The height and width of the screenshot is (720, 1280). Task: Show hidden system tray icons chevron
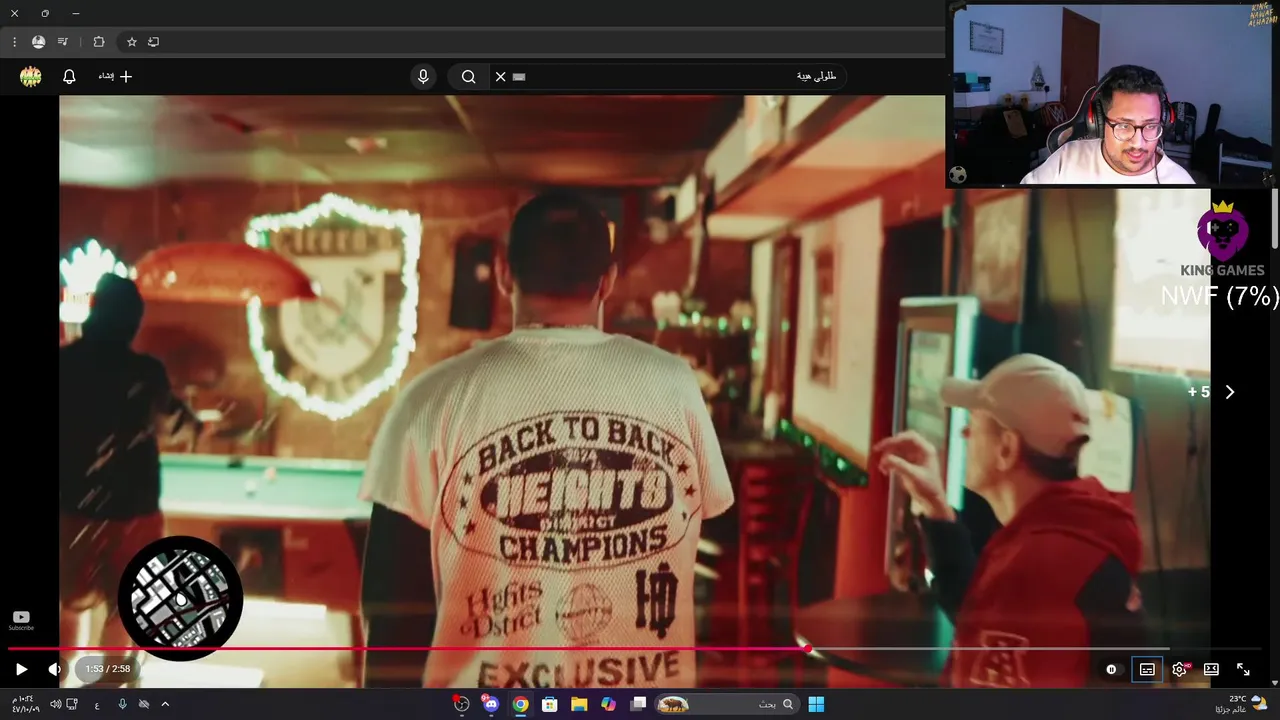pyautogui.click(x=165, y=704)
